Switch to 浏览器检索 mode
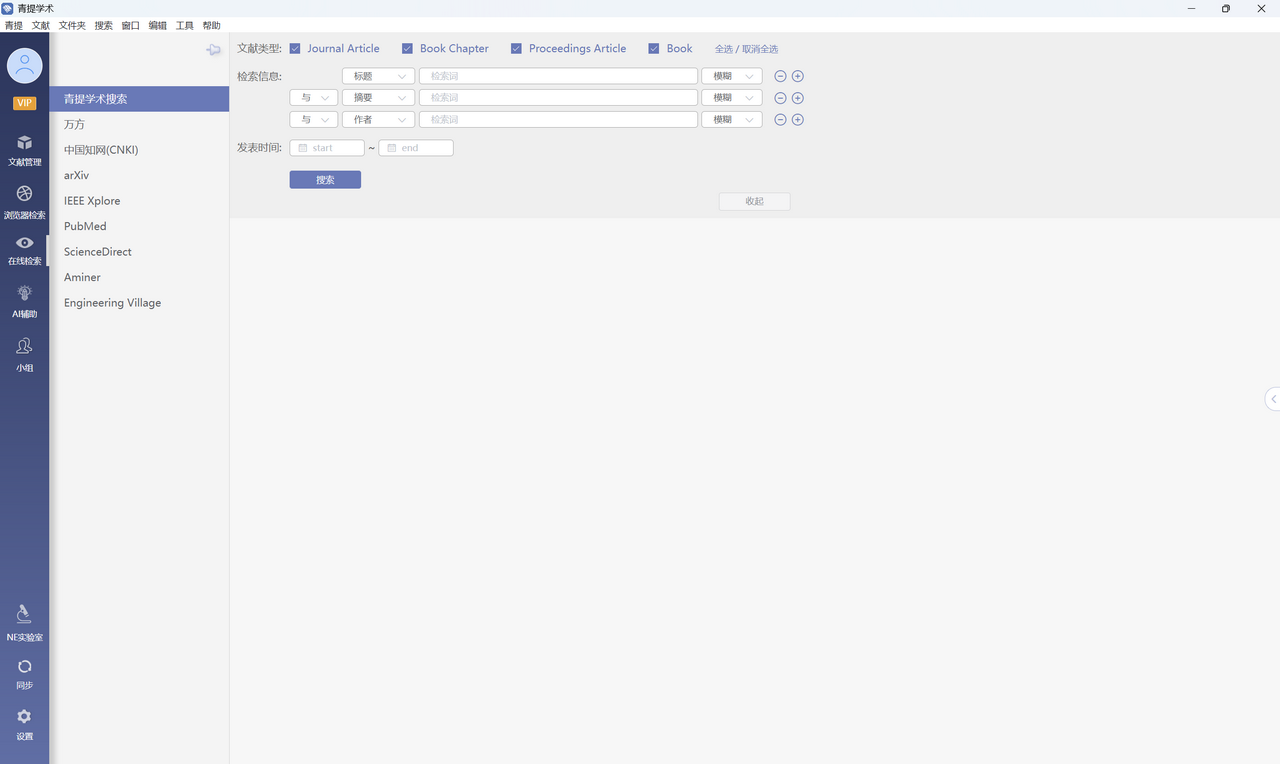Viewport: 1280px width, 764px height. [x=24, y=200]
